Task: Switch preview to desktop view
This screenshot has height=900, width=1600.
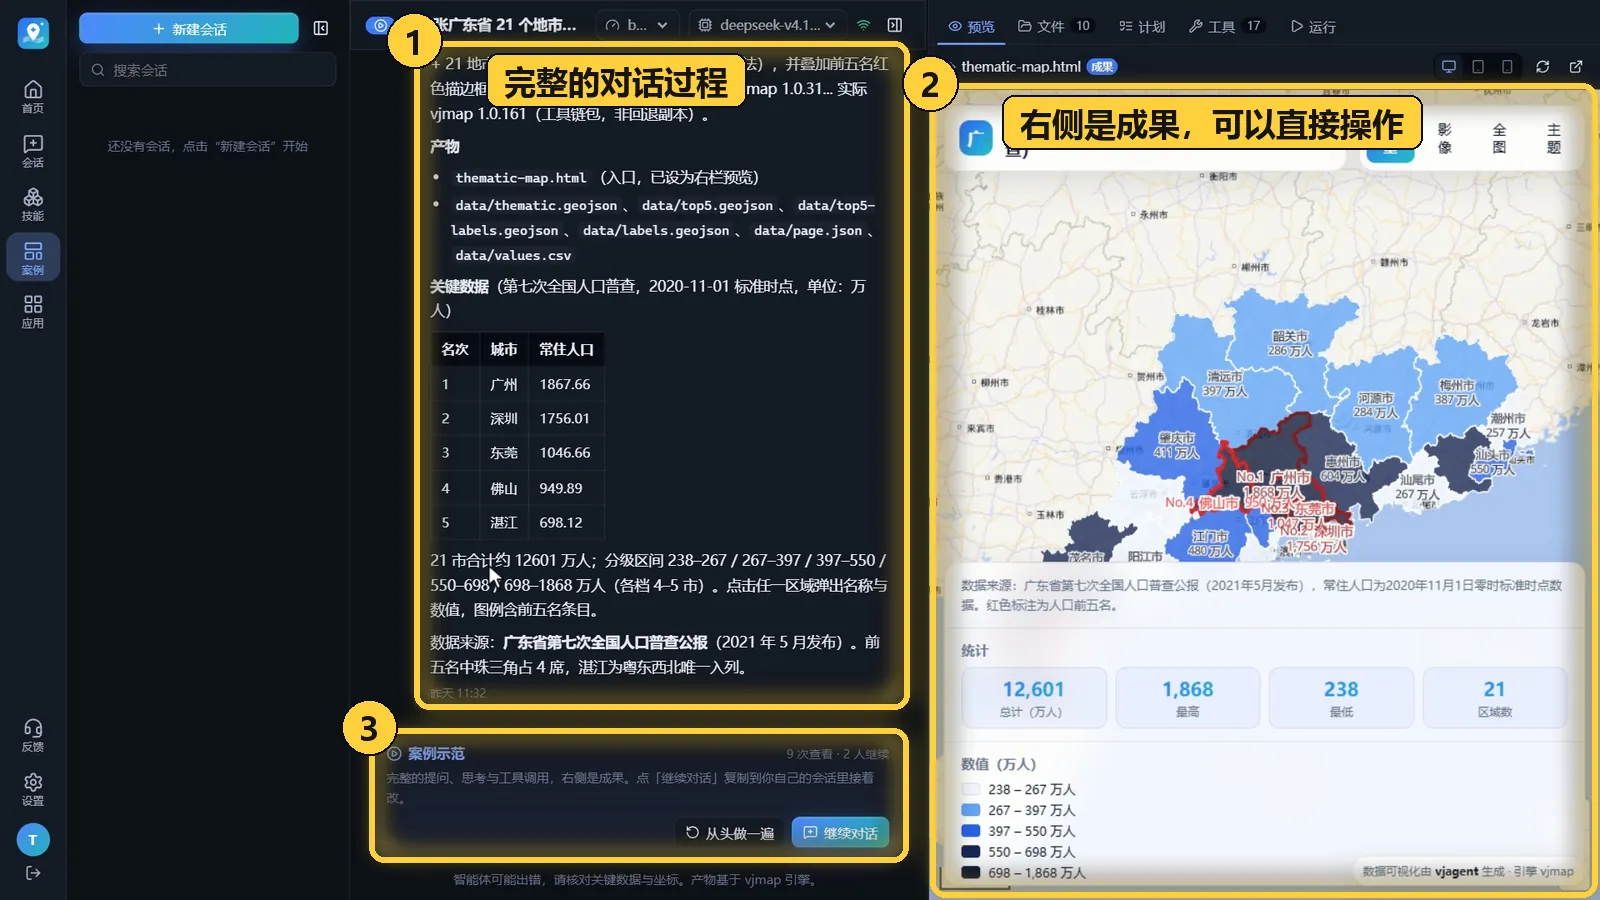Action: pos(1448,67)
